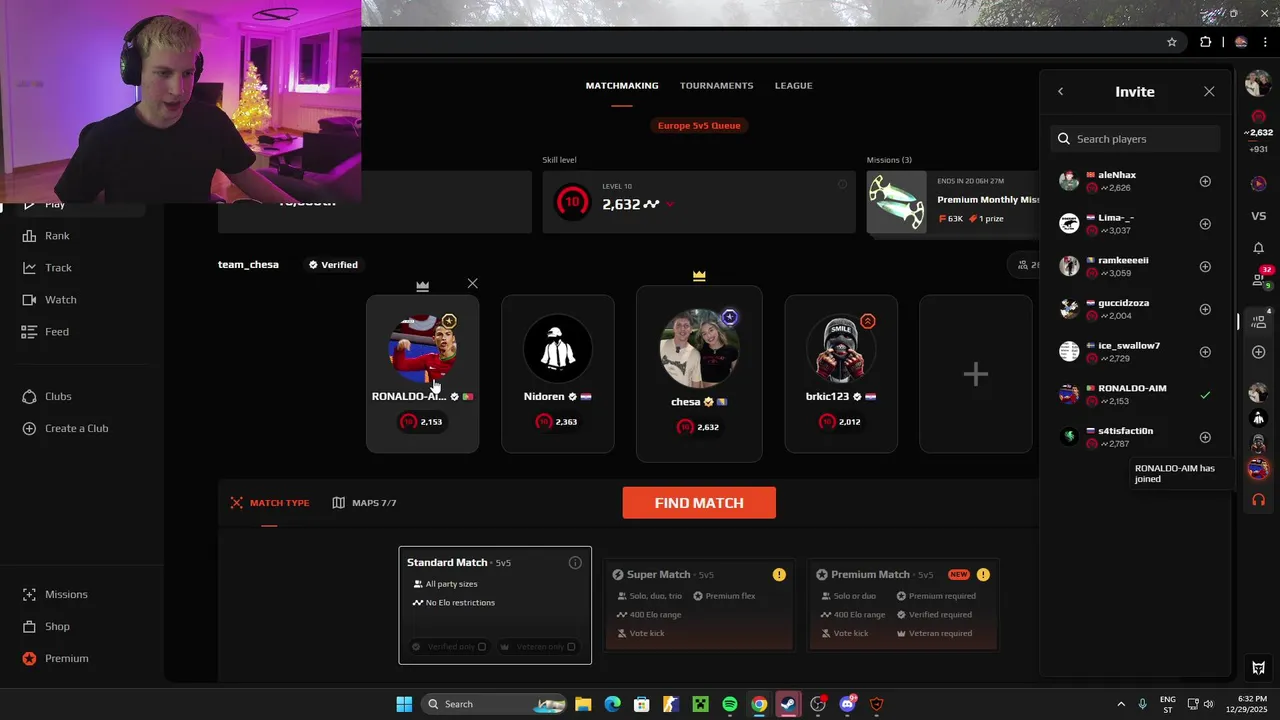Click the orange headset icon in sidebar
1280x720 pixels.
pyautogui.click(x=1259, y=500)
